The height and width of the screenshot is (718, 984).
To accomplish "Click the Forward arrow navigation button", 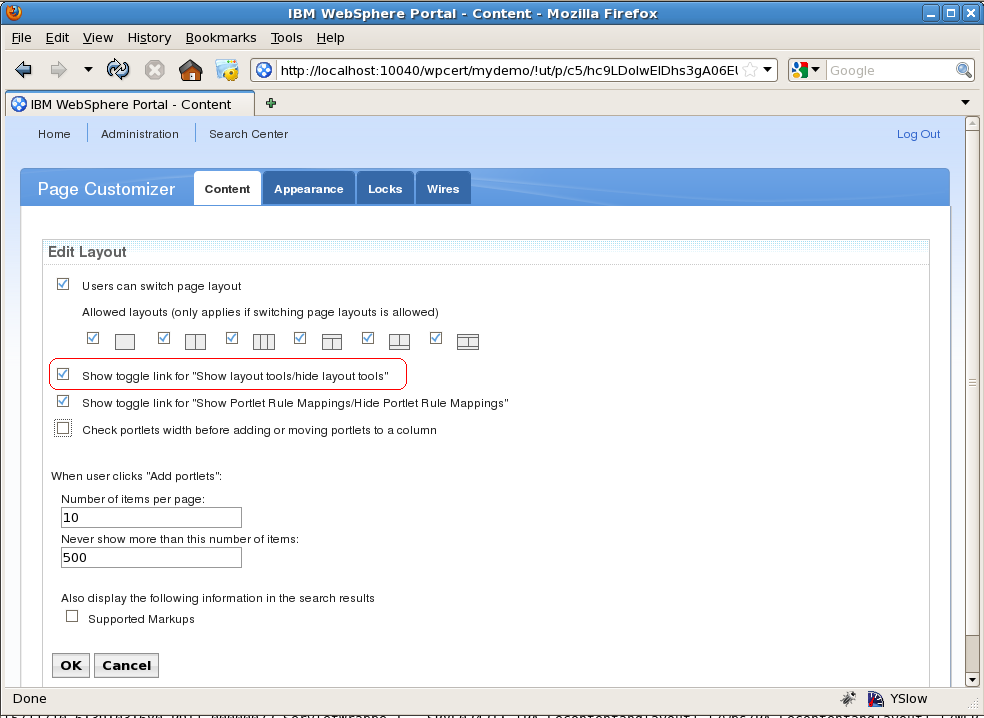I will pos(58,70).
